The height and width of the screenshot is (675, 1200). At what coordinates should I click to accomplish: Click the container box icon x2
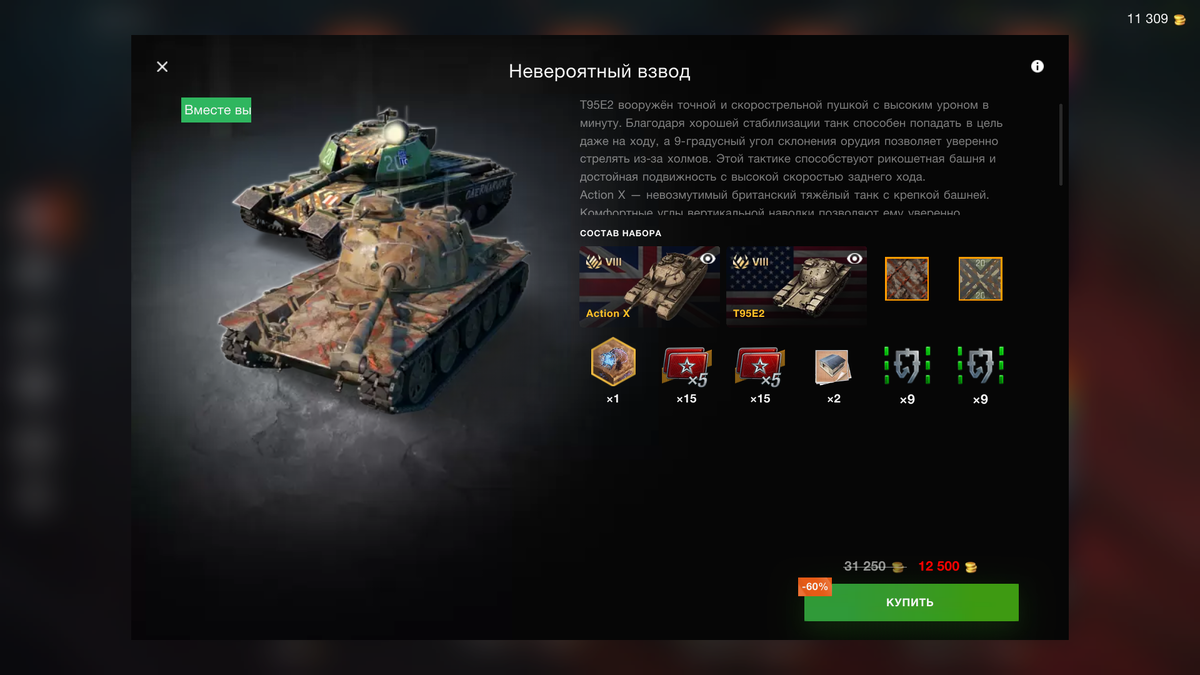coord(833,367)
